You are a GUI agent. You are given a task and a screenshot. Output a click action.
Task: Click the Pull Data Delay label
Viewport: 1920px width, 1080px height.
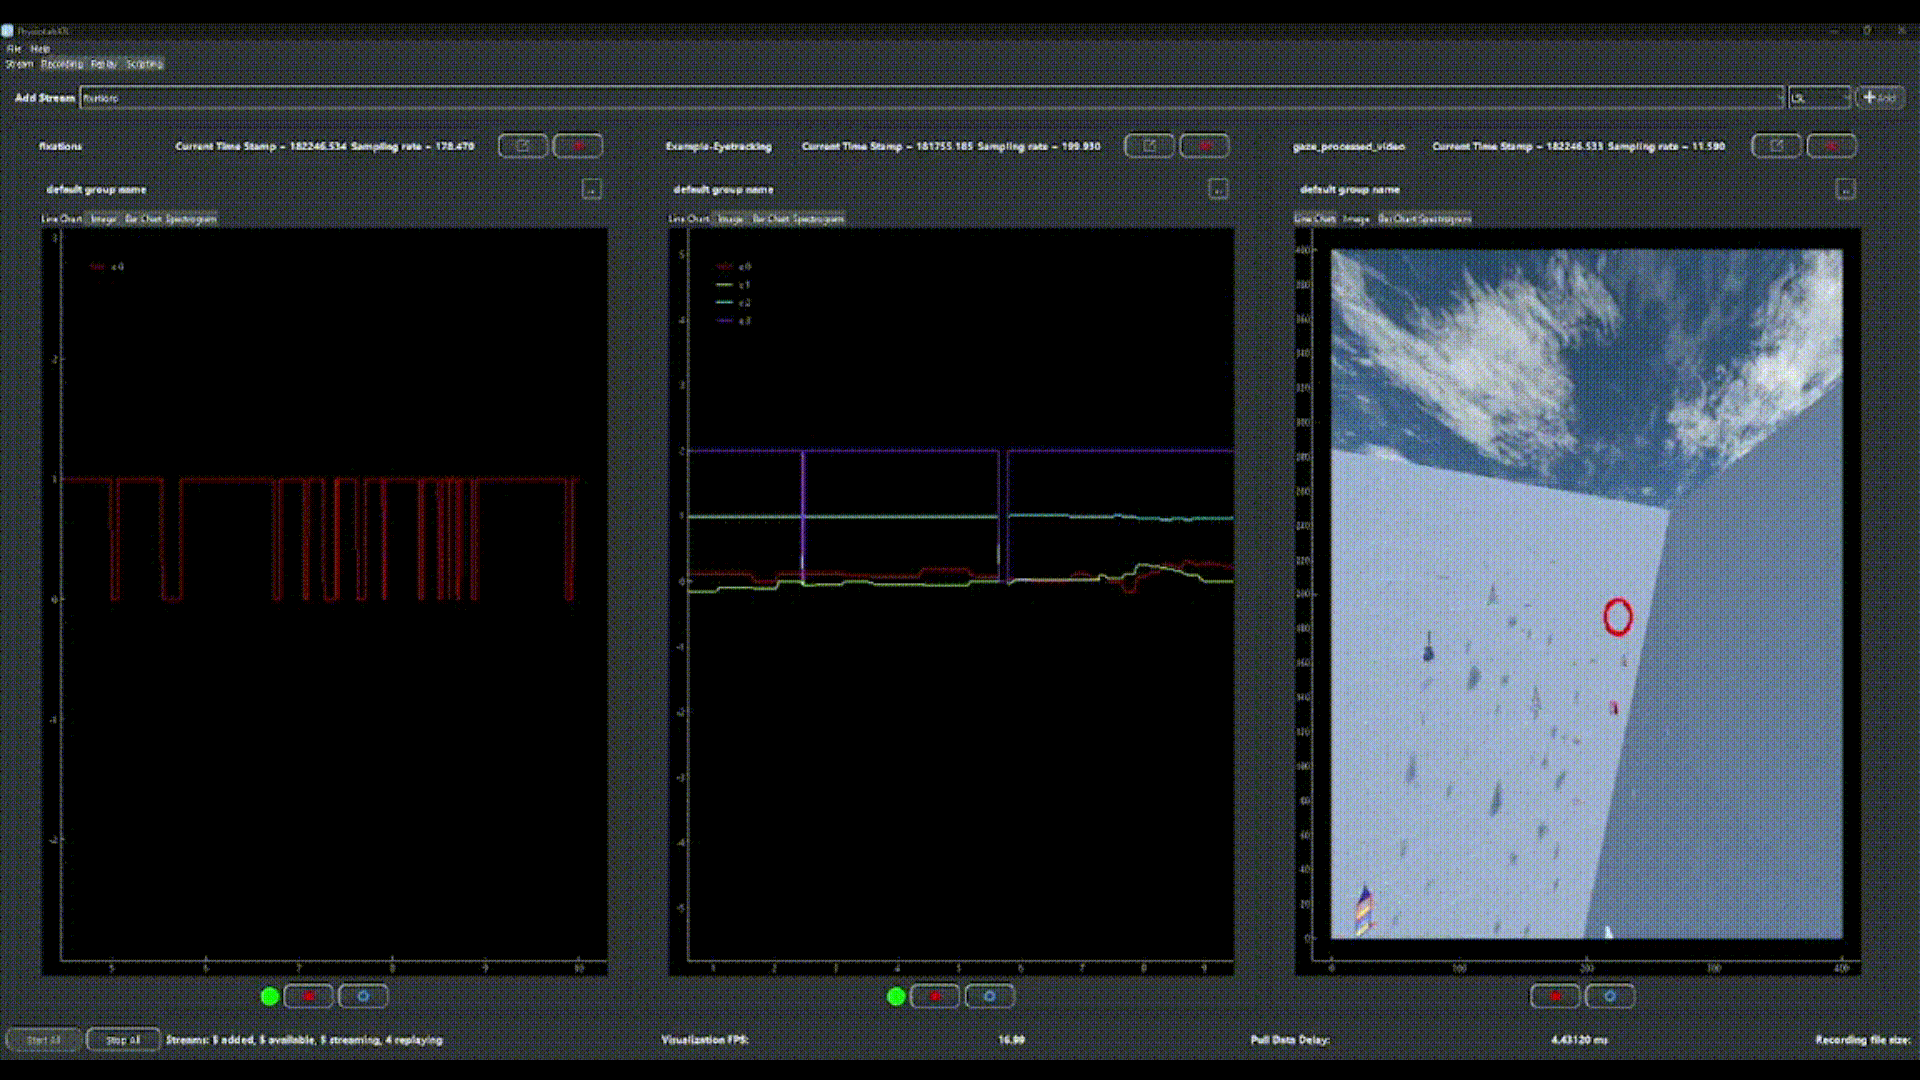(1290, 1040)
